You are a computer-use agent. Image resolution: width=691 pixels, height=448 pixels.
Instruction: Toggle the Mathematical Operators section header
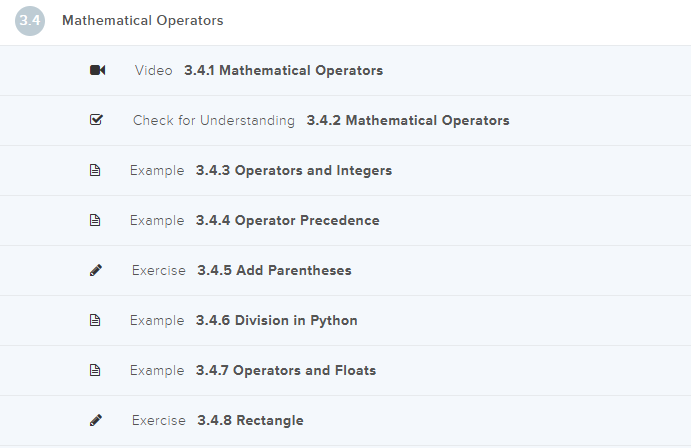[143, 21]
